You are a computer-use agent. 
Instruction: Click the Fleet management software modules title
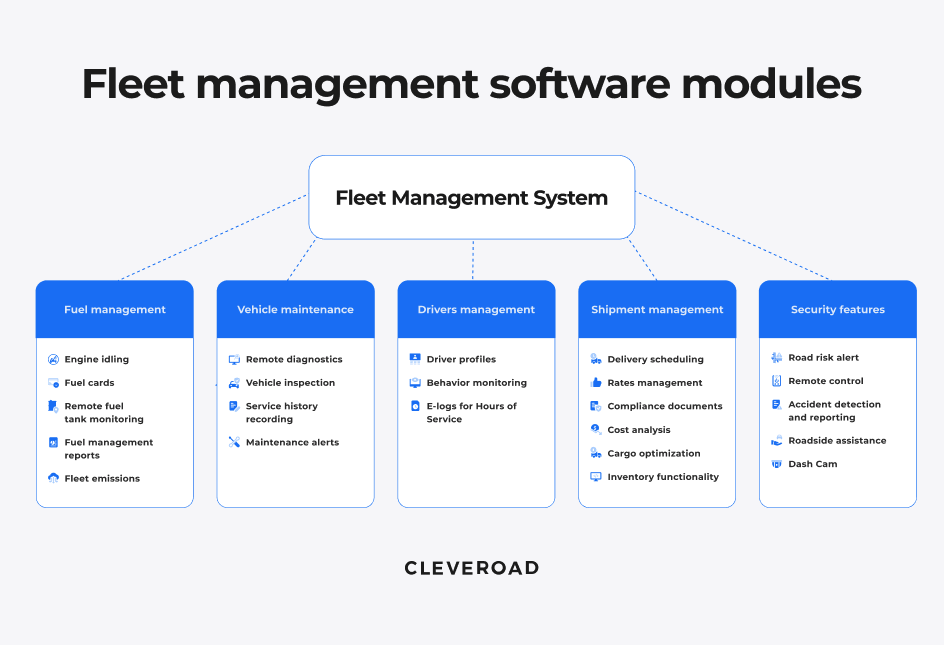(472, 84)
